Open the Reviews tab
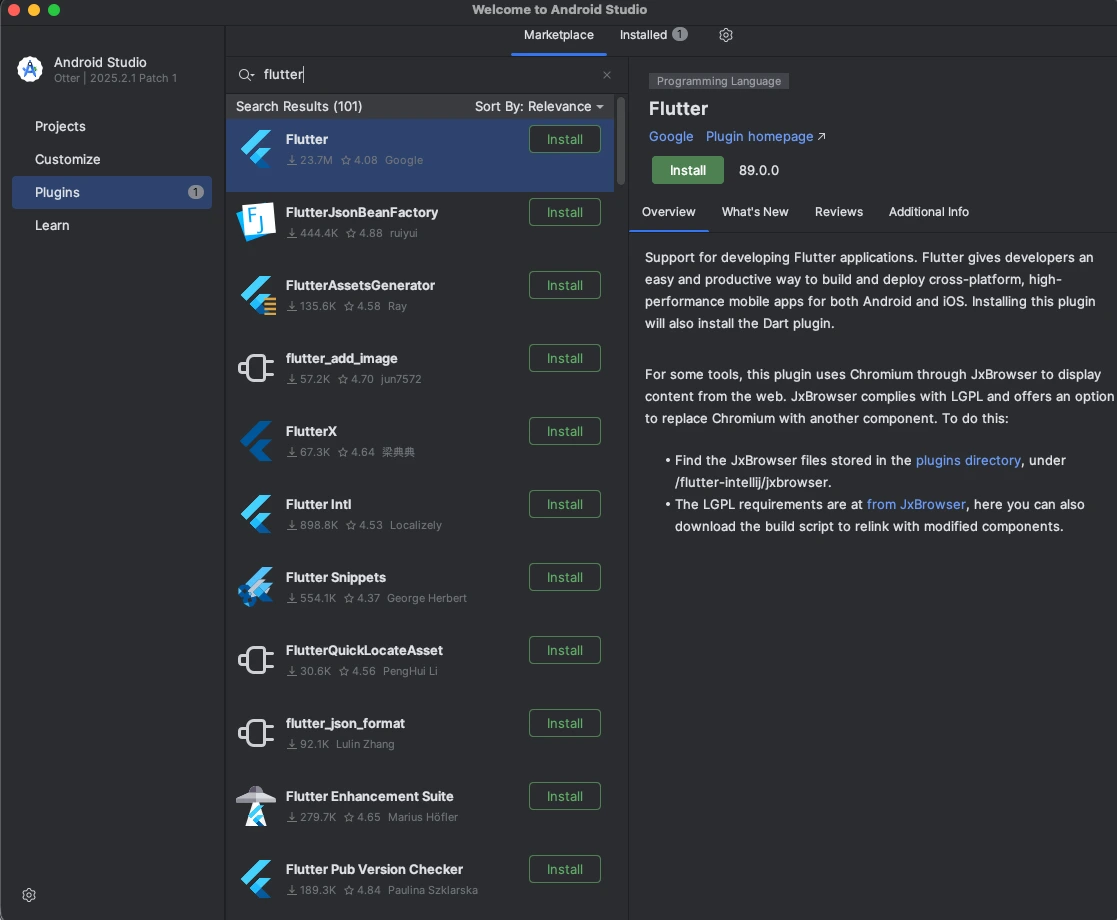Viewport: 1117px width, 920px height. click(838, 212)
